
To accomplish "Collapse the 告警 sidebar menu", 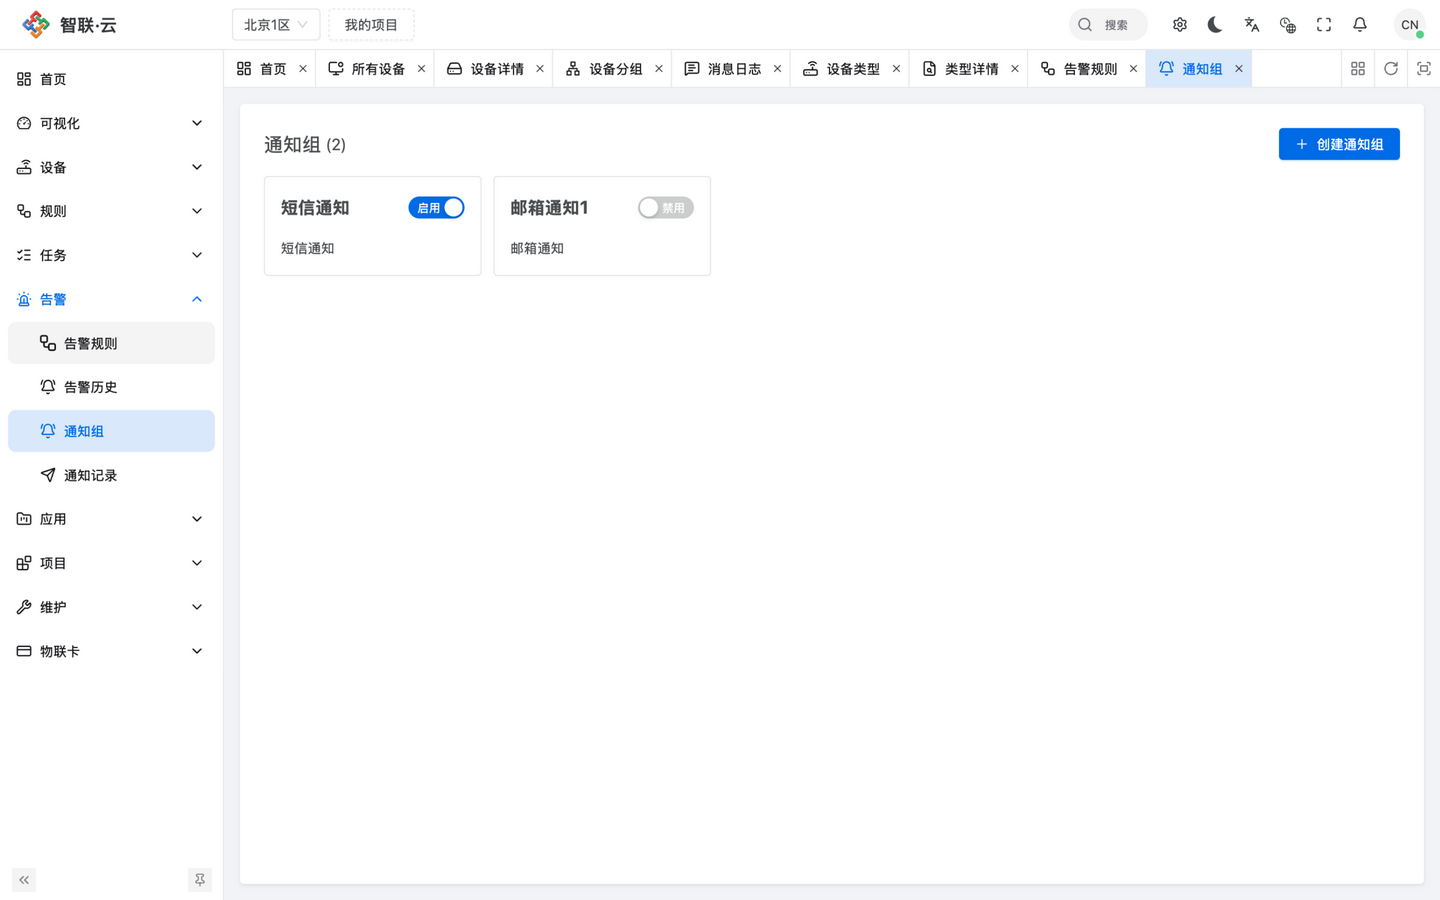I will coord(111,299).
